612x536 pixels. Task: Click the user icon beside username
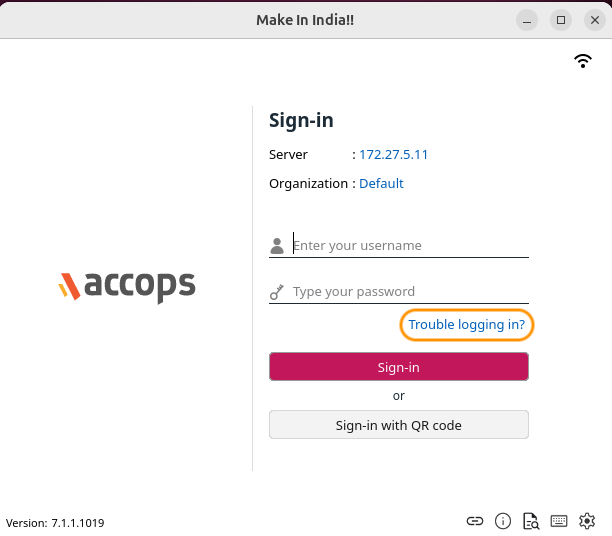click(277, 246)
